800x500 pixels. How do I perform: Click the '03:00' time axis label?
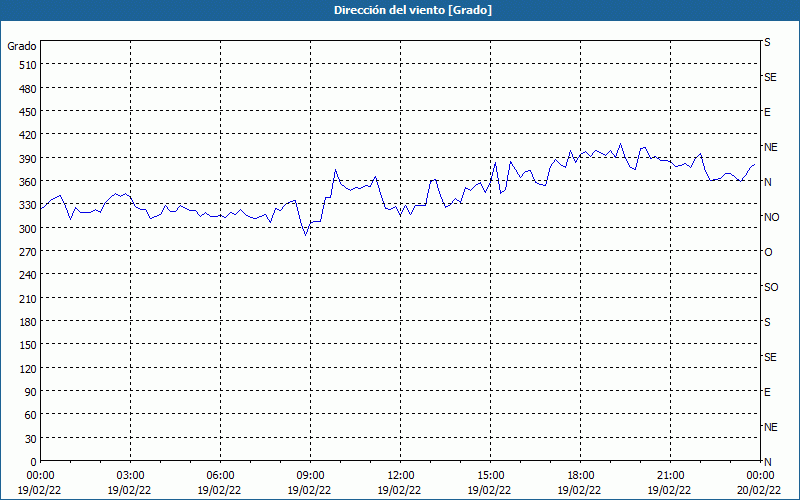131,476
